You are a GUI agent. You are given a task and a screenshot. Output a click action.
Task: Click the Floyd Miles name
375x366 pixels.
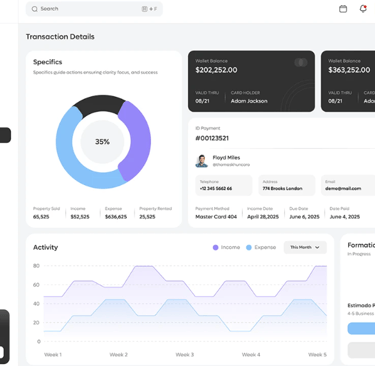click(x=226, y=158)
